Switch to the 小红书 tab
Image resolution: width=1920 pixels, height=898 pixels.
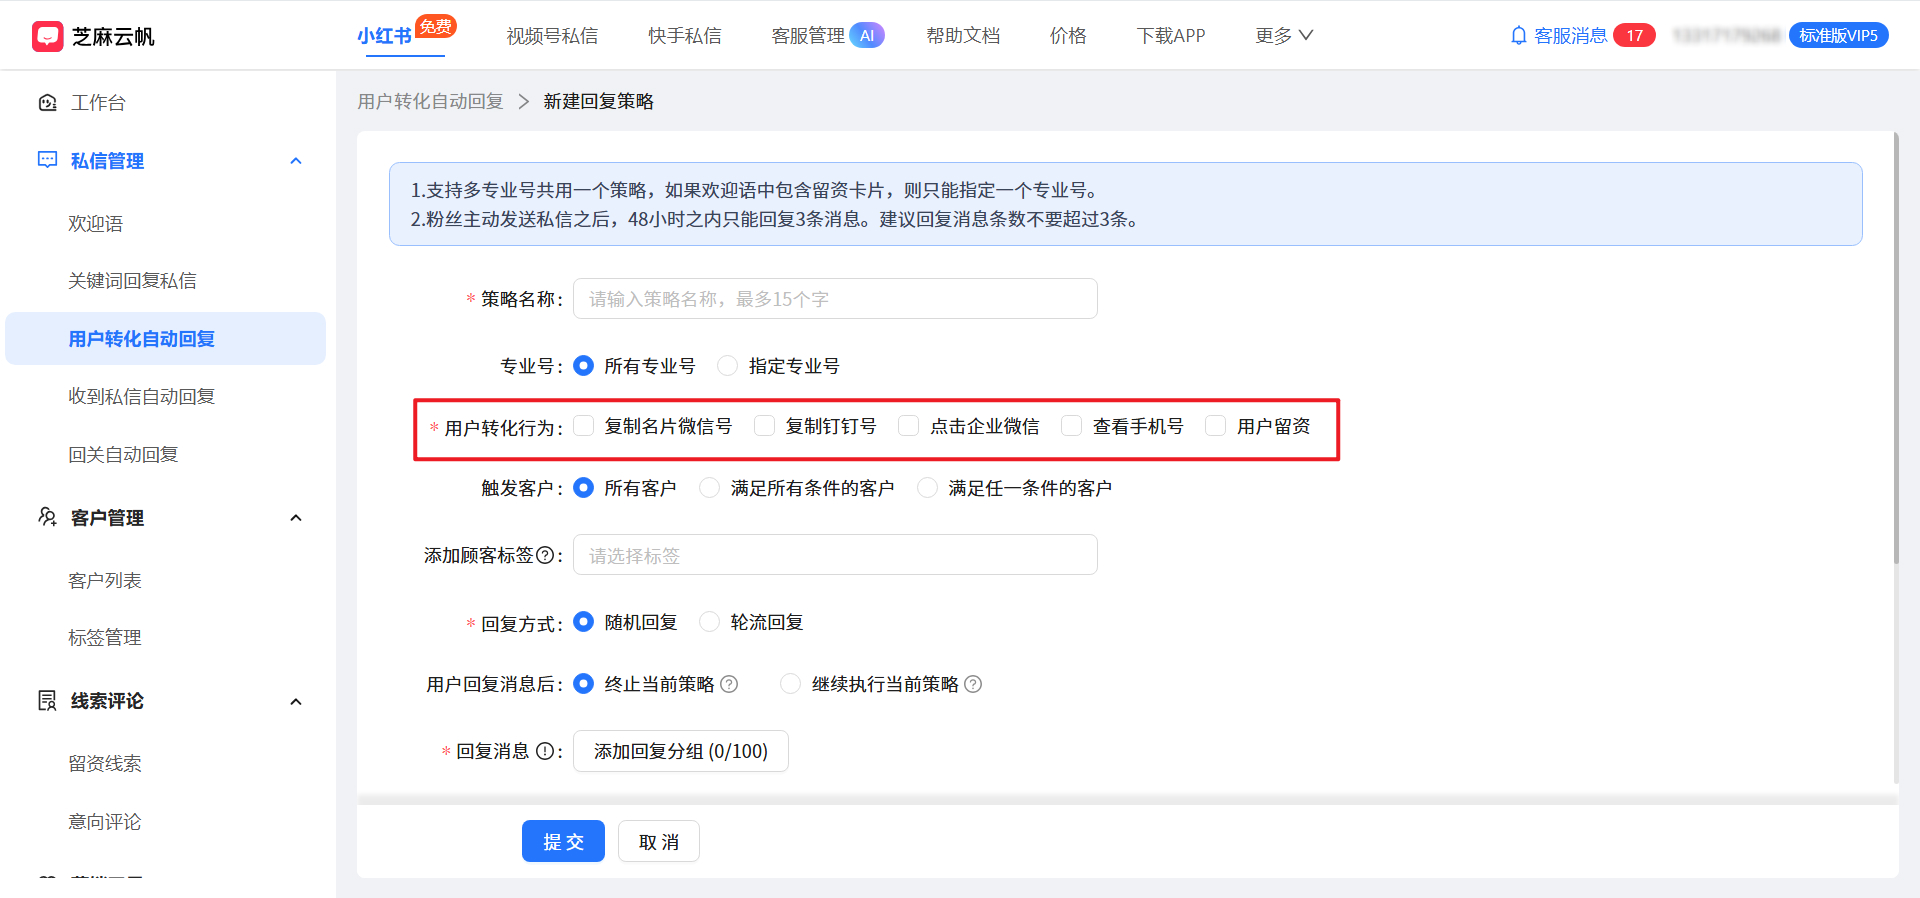point(385,36)
